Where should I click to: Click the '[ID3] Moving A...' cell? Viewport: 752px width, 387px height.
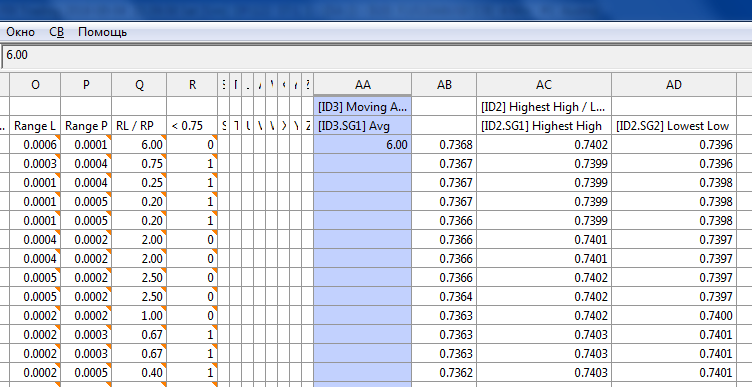coord(363,106)
